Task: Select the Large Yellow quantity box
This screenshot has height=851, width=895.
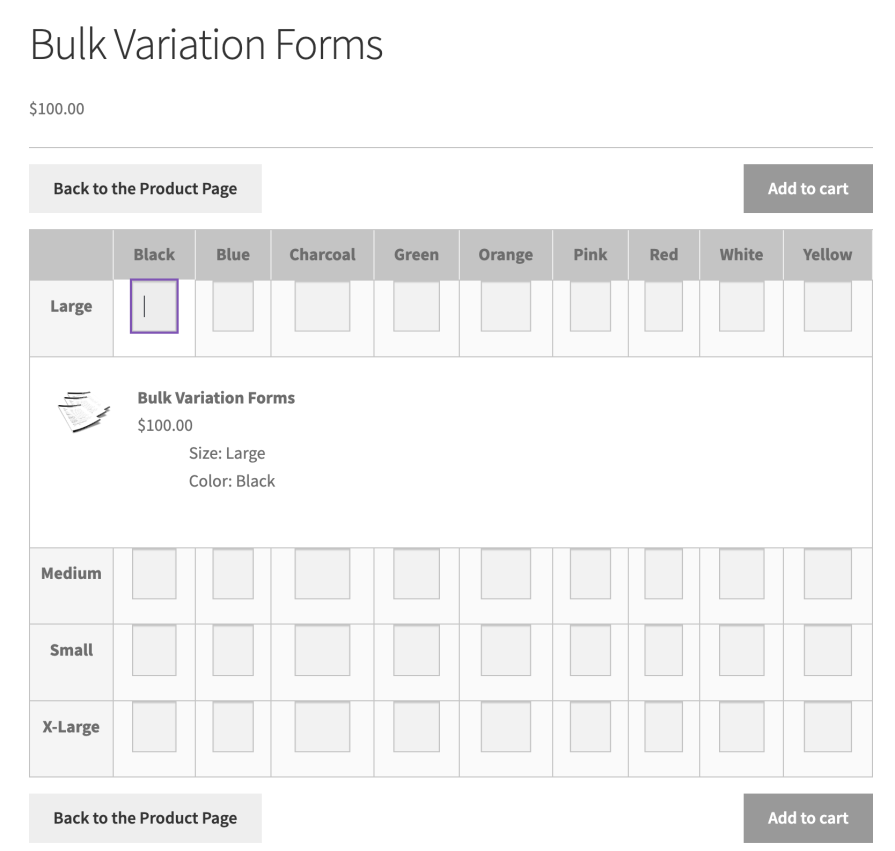Action: 827,306
